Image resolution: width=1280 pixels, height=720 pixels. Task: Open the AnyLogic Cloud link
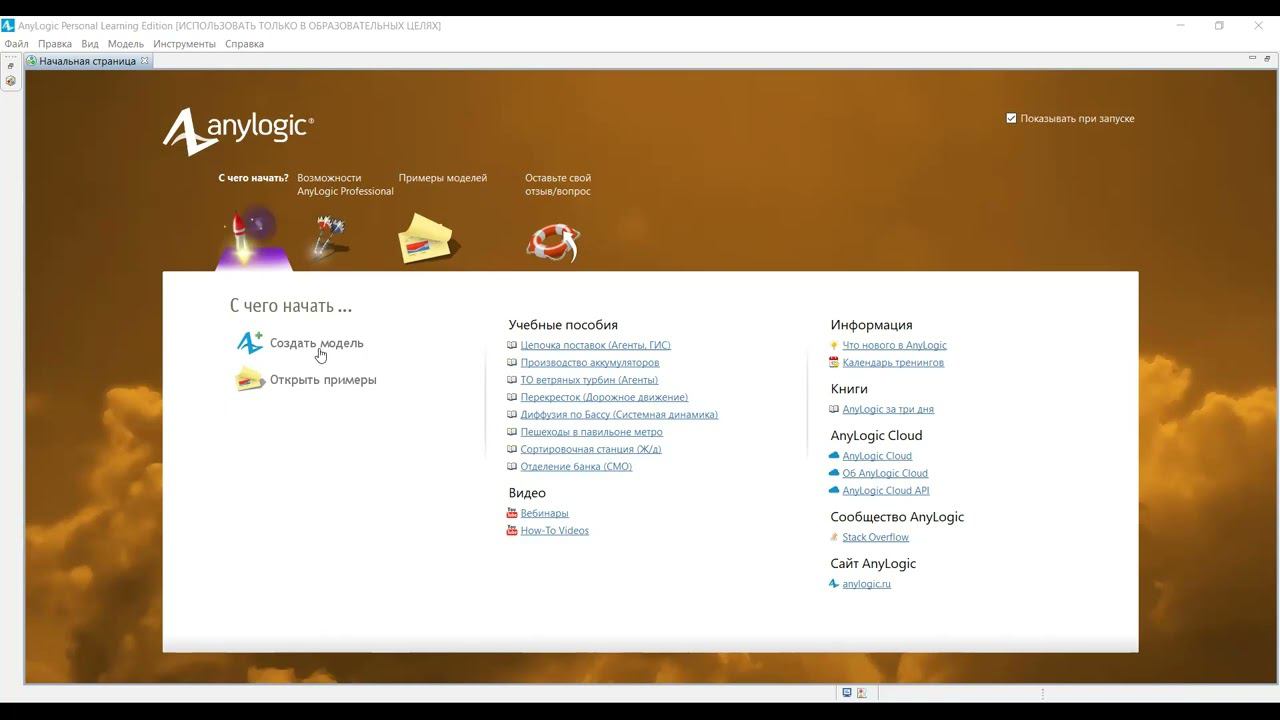pos(877,456)
